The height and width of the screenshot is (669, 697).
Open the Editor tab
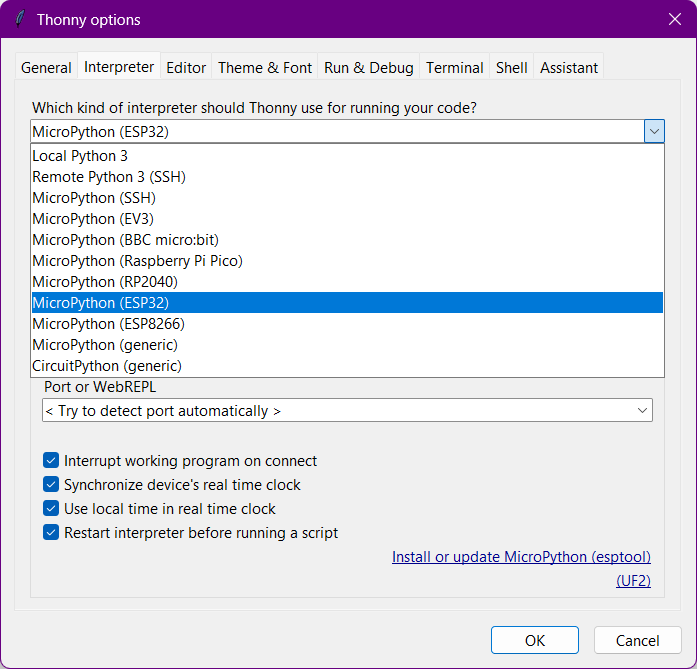coord(186,68)
